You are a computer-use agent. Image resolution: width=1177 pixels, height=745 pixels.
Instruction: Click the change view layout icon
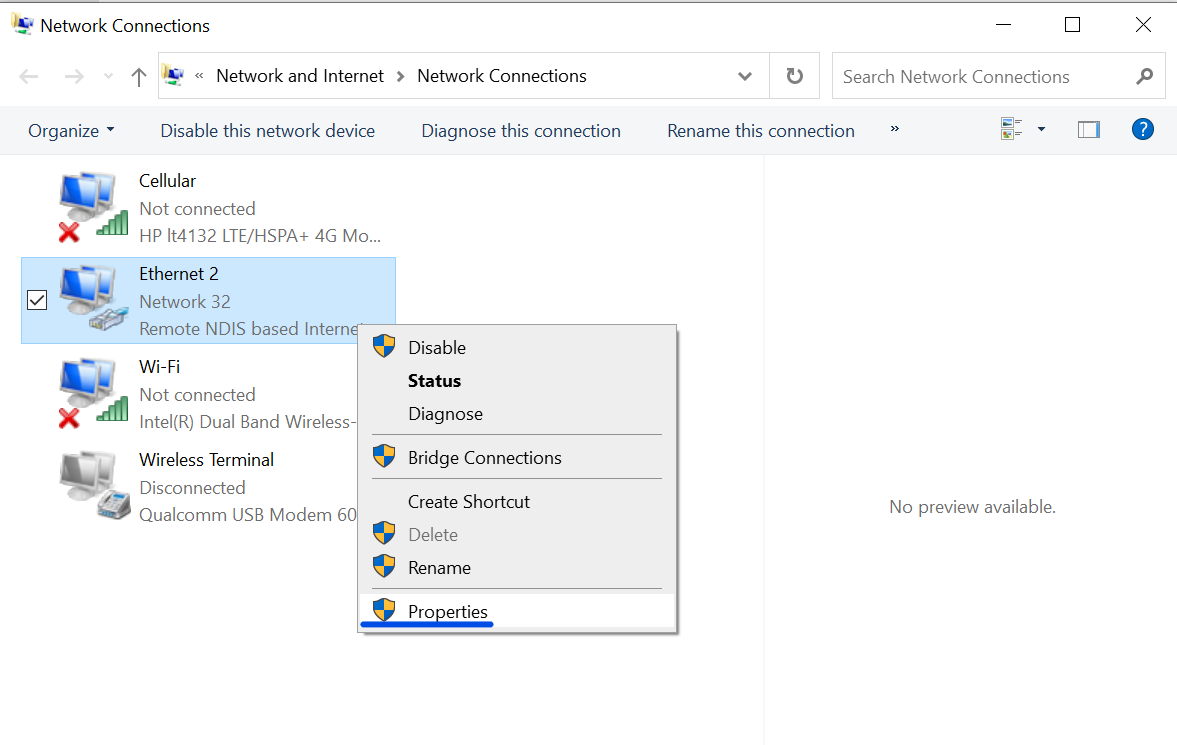click(x=1012, y=130)
